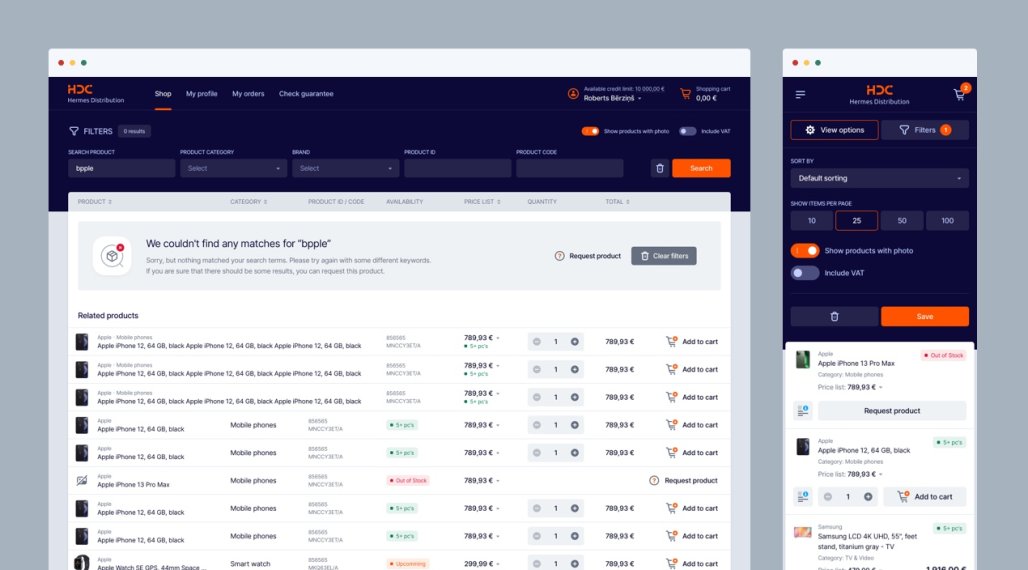
Task: Select 50 items per page
Action: click(x=902, y=221)
